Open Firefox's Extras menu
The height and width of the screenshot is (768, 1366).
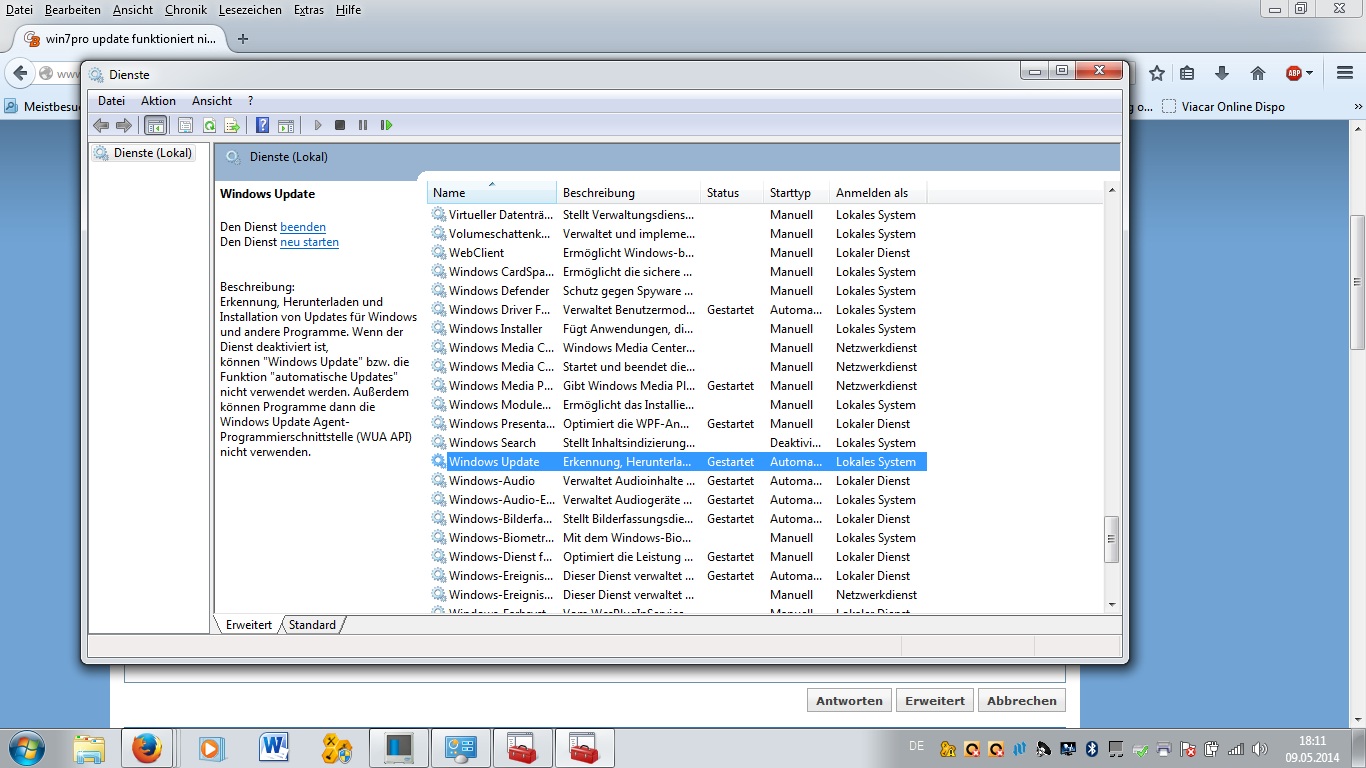(309, 9)
